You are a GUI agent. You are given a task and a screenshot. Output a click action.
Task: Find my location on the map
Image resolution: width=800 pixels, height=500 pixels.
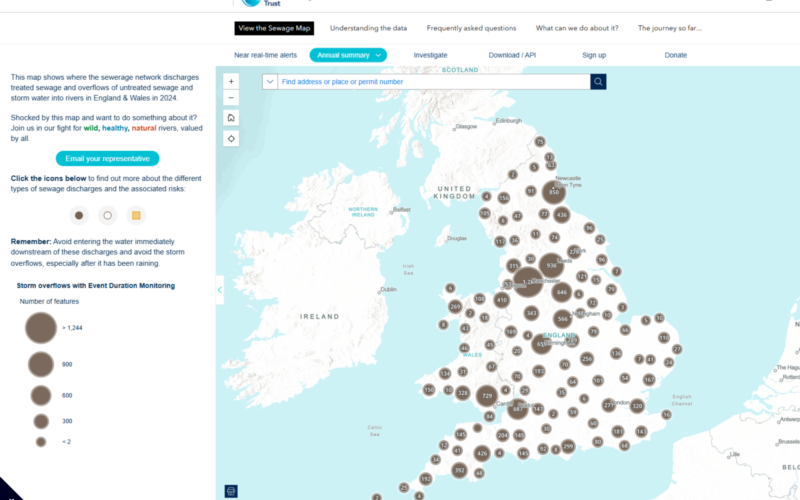coord(231,138)
